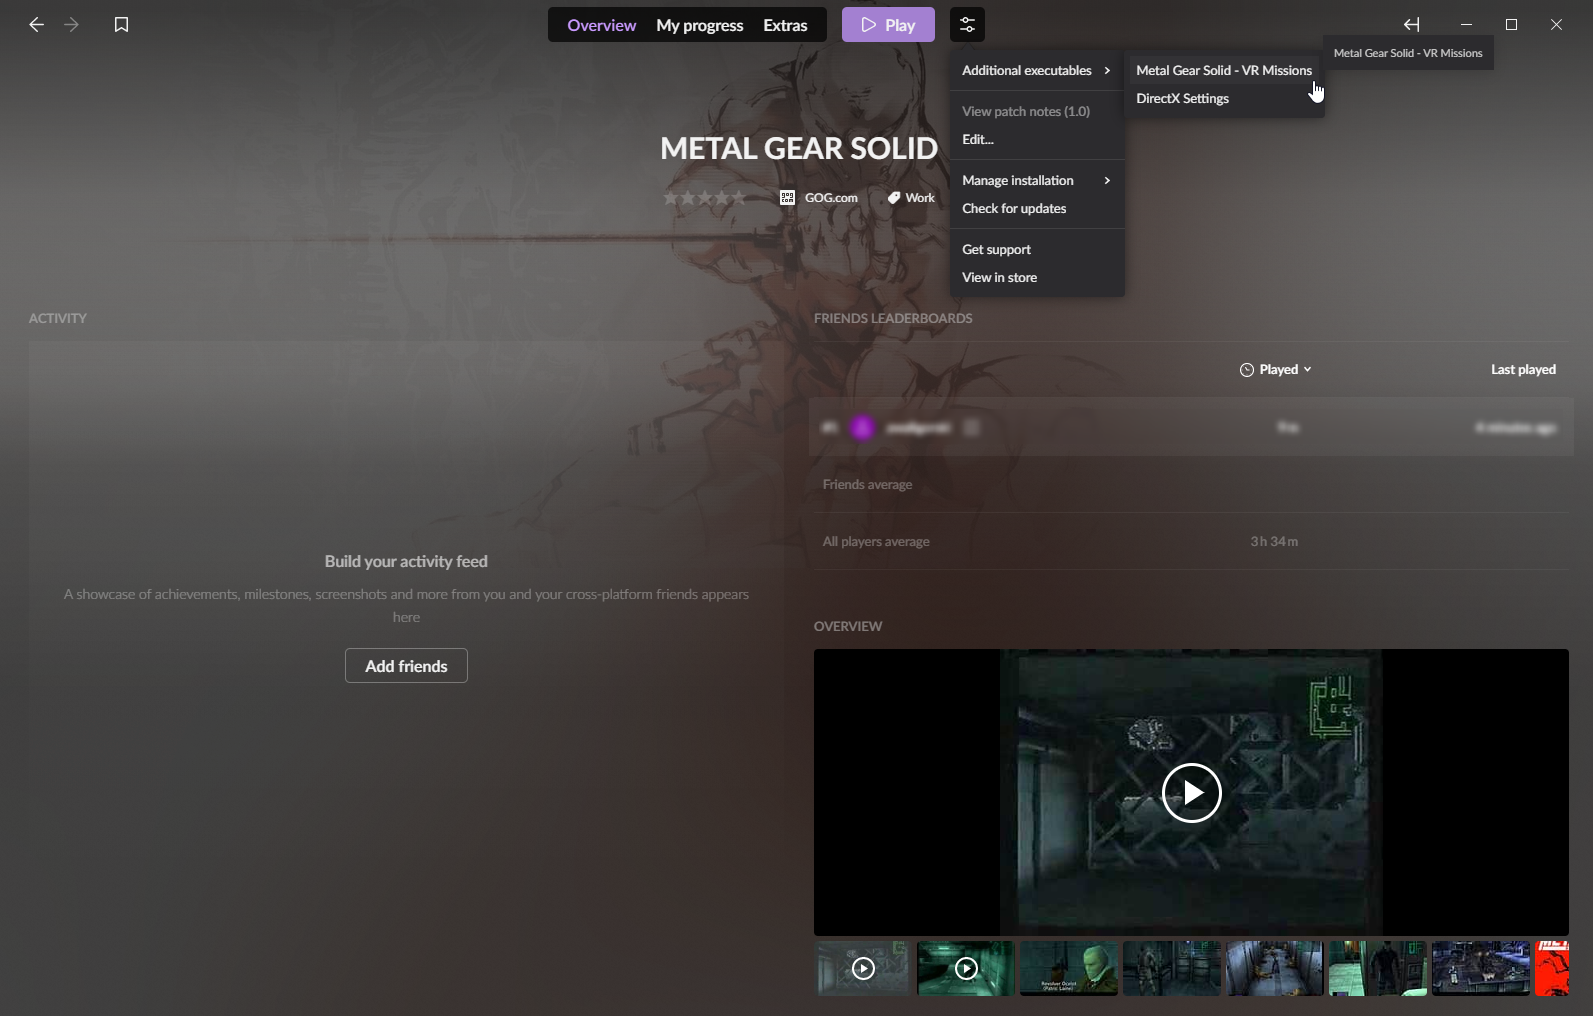This screenshot has height=1016, width=1593.
Task: Click the GOG.com platform icon
Action: (787, 198)
